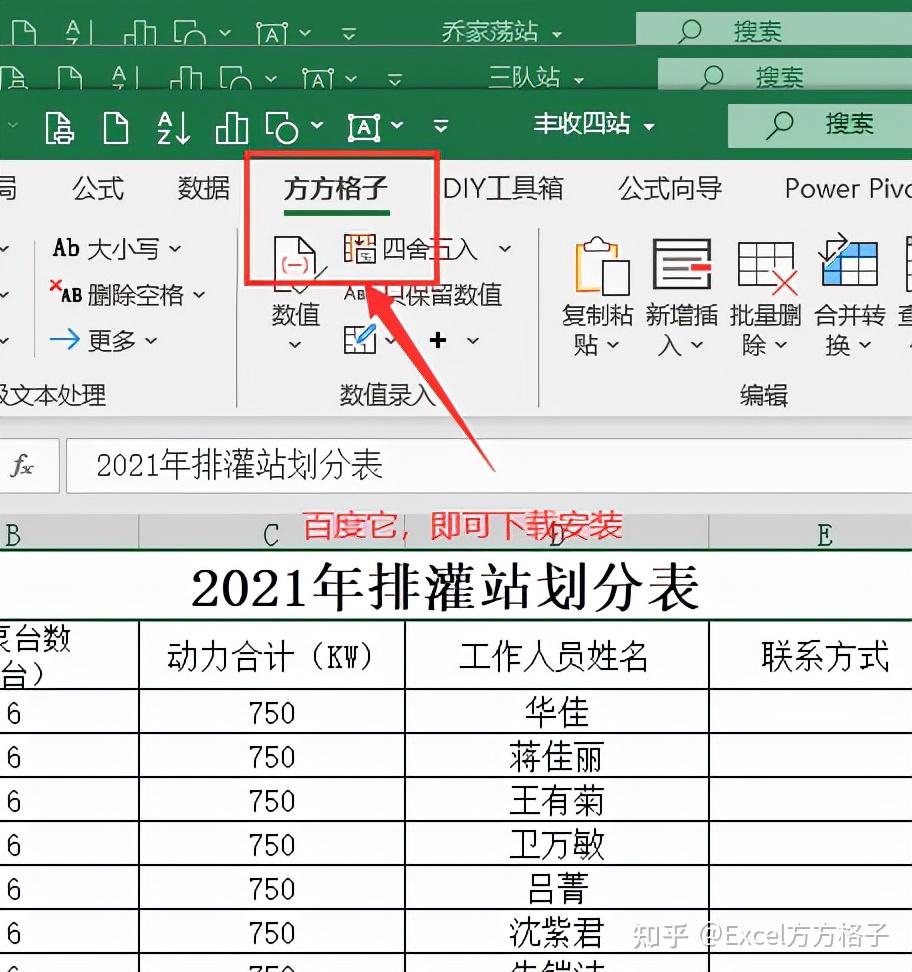Open 删除空格 dropdown

coord(127,294)
